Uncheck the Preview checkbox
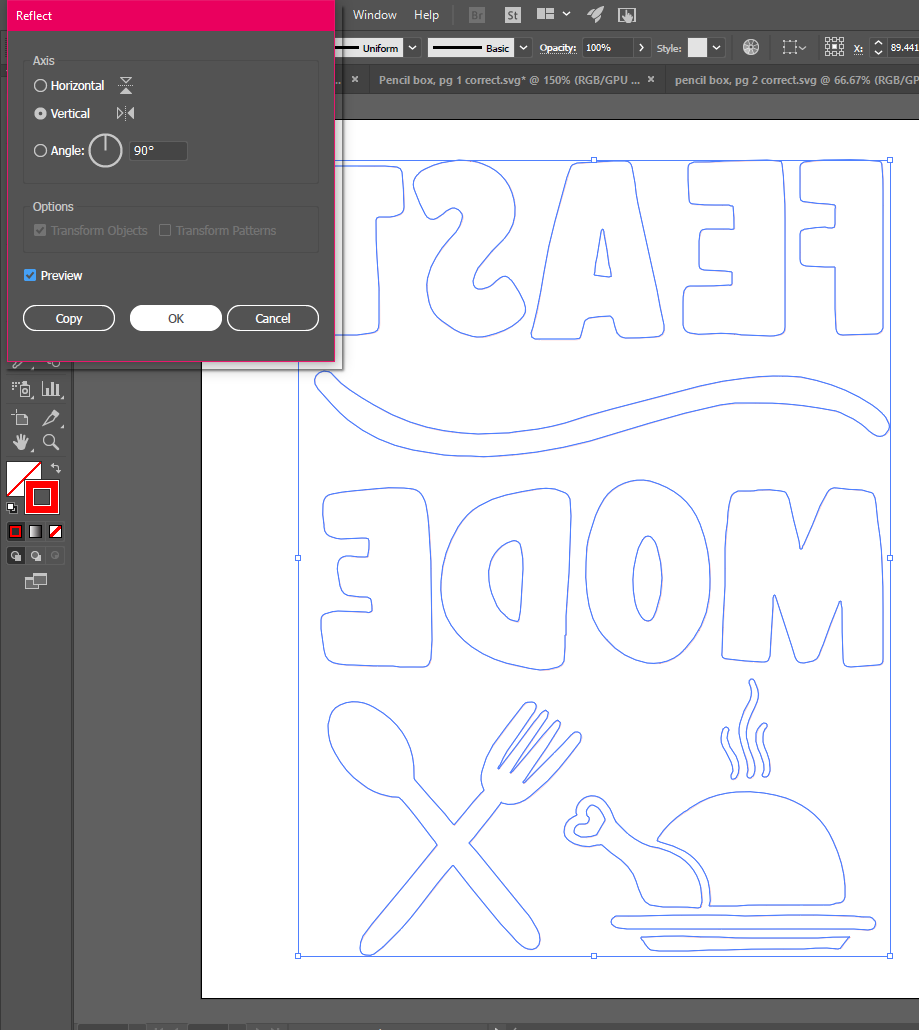 click(x=30, y=276)
